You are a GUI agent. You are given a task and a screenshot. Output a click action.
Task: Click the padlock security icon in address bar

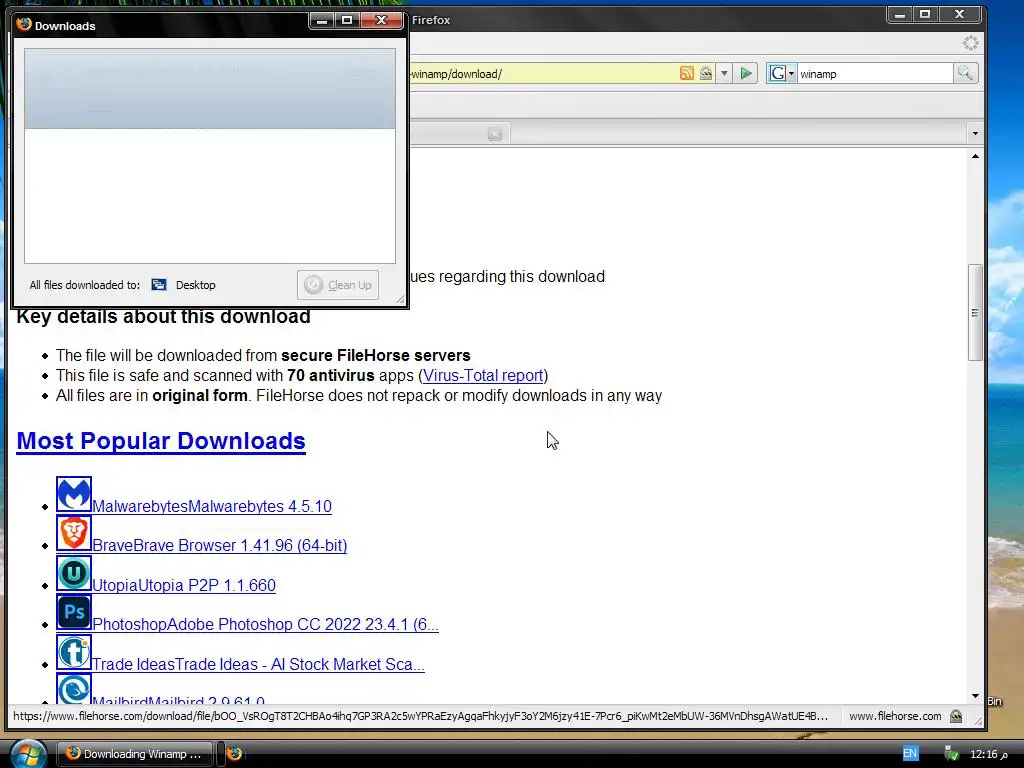point(706,73)
